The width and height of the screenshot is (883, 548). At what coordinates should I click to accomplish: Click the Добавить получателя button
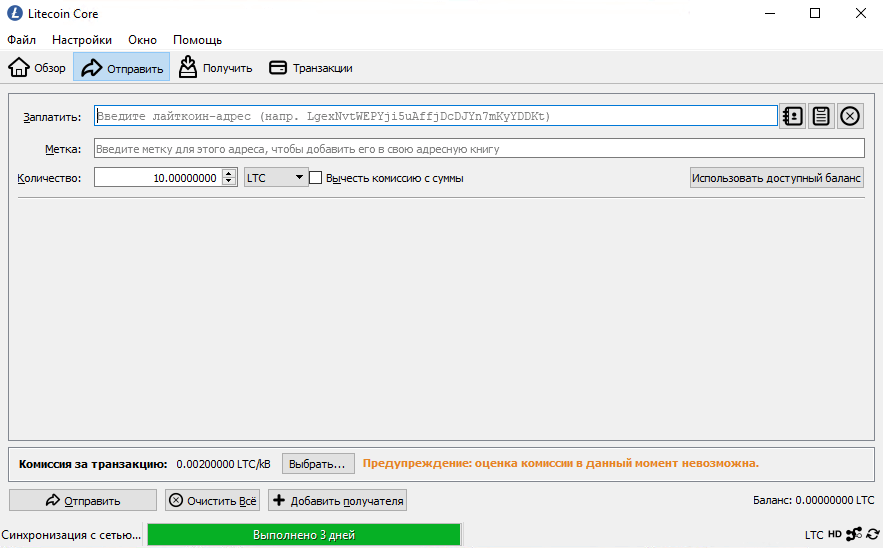337,501
